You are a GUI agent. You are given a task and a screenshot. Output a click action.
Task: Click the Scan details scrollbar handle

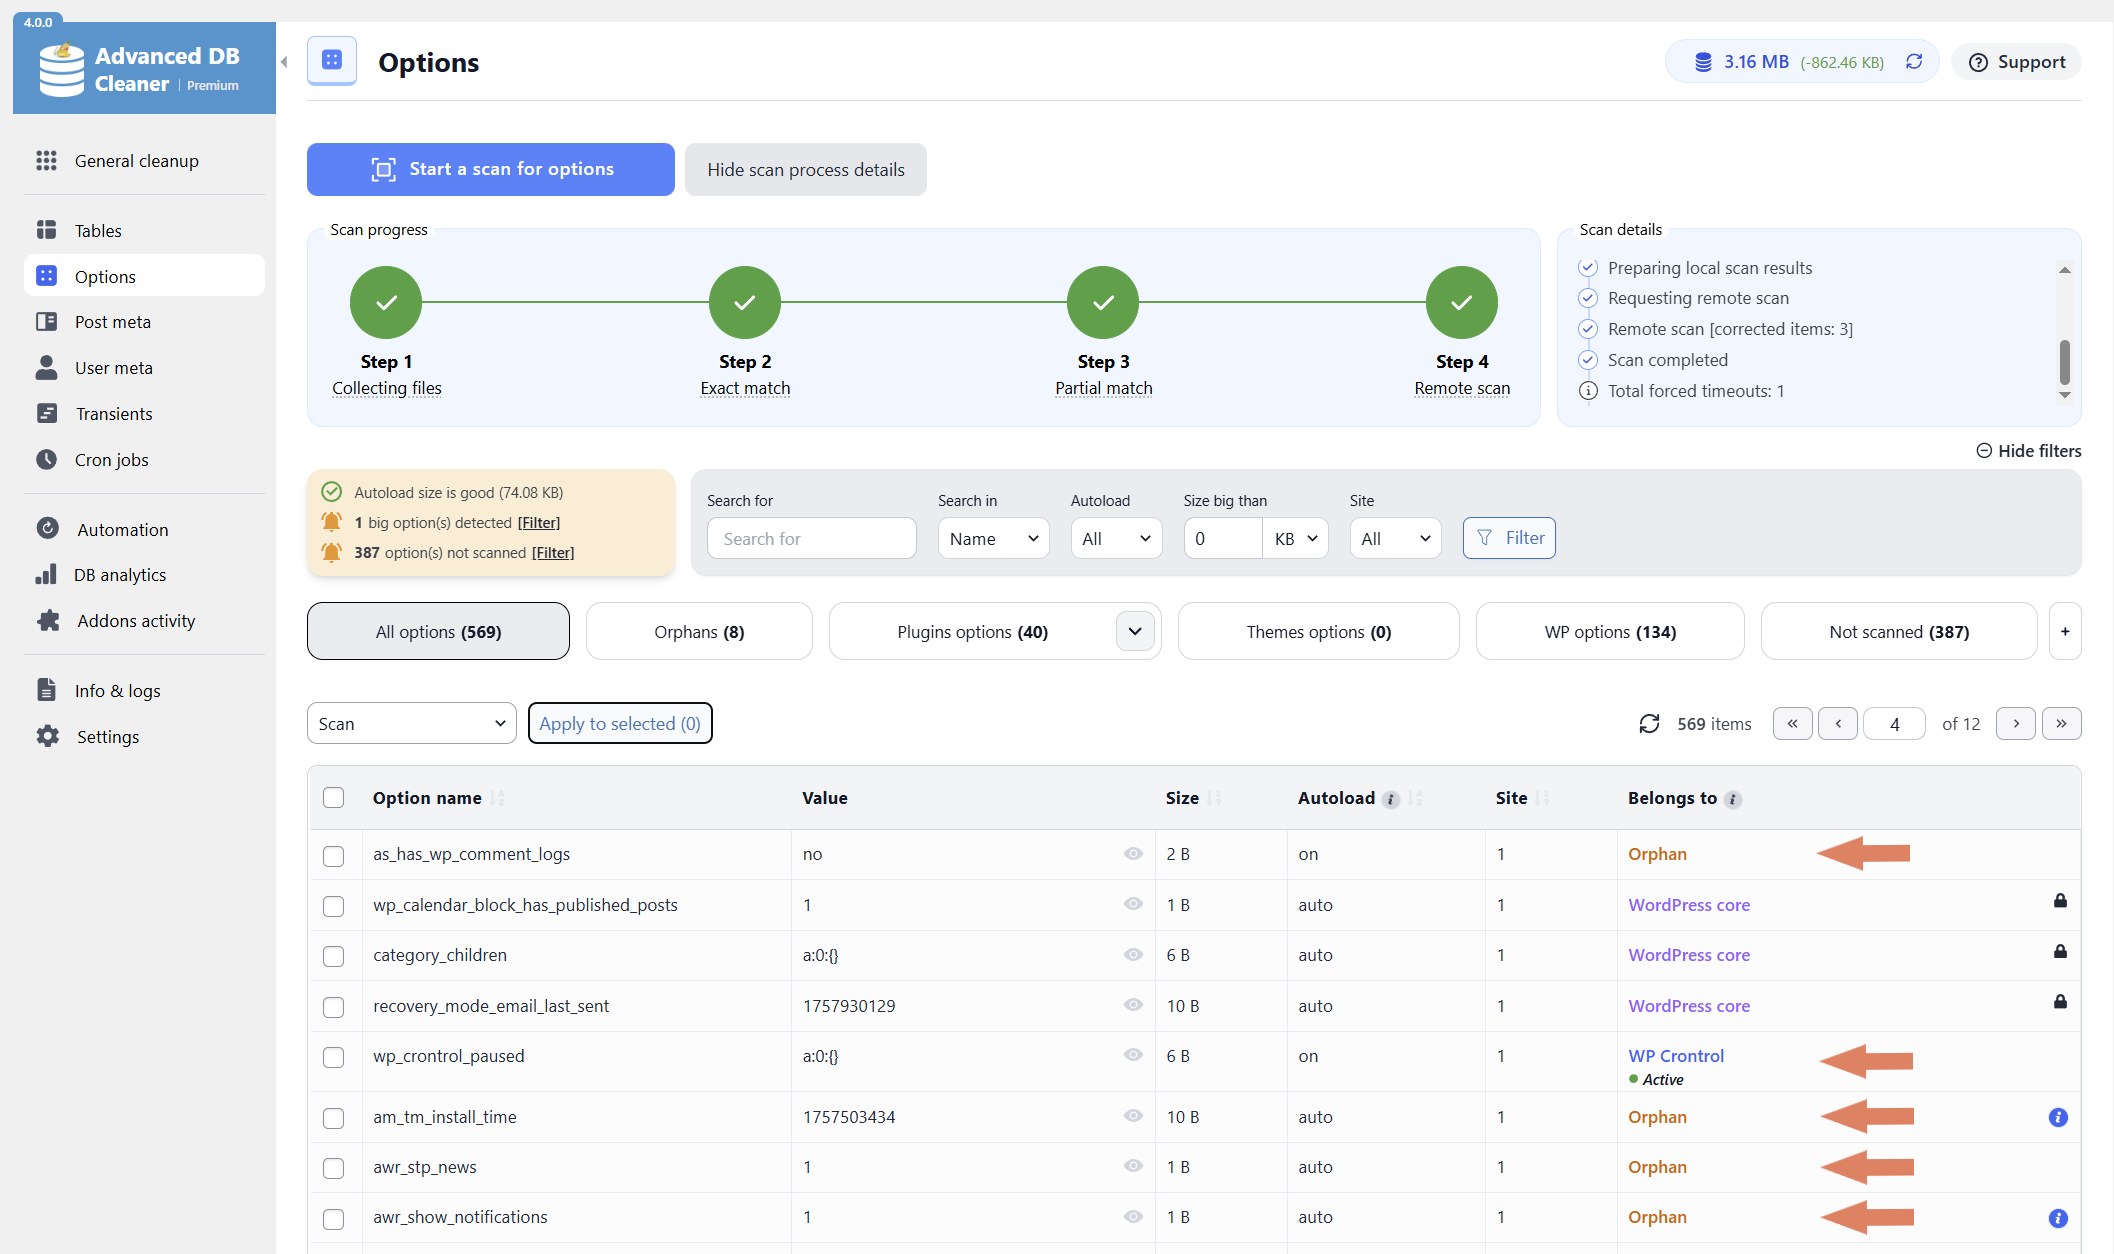pyautogui.click(x=2064, y=362)
